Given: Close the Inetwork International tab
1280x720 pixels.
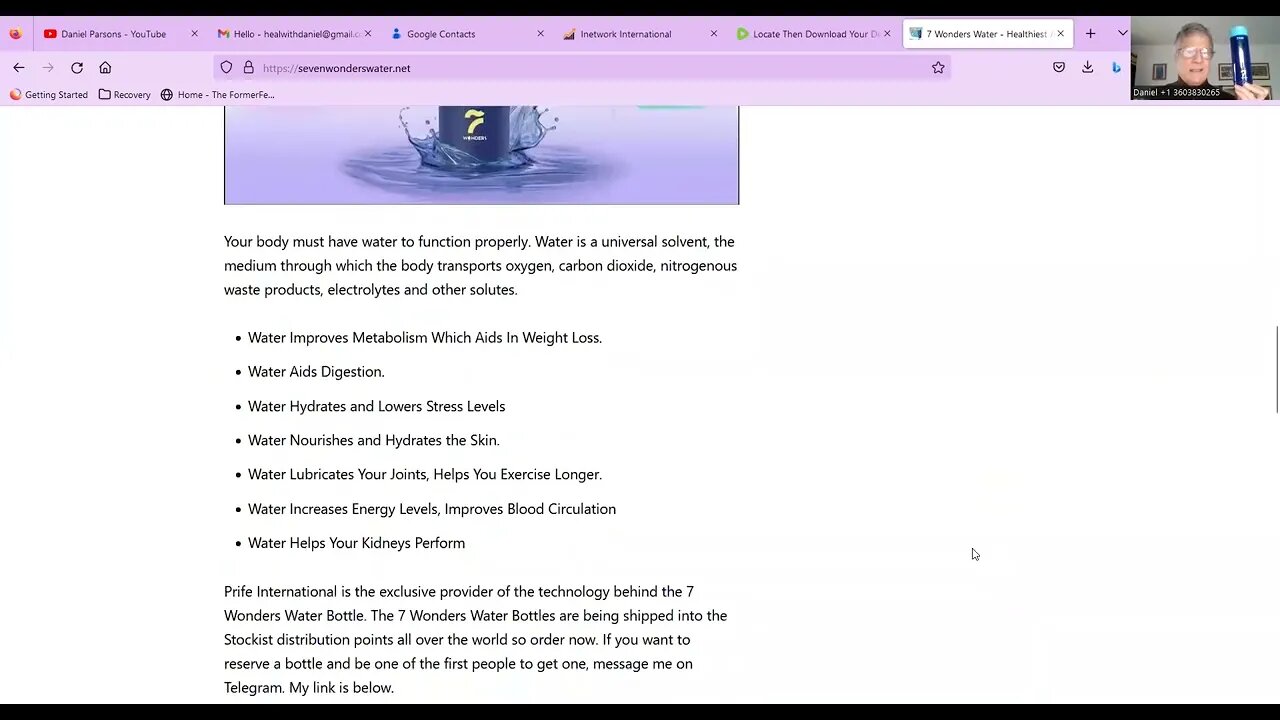Looking at the screenshot, I should (714, 34).
